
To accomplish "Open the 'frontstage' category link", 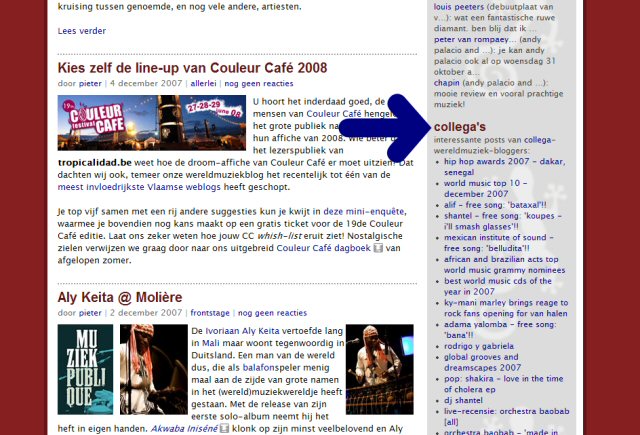I will [210, 313].
